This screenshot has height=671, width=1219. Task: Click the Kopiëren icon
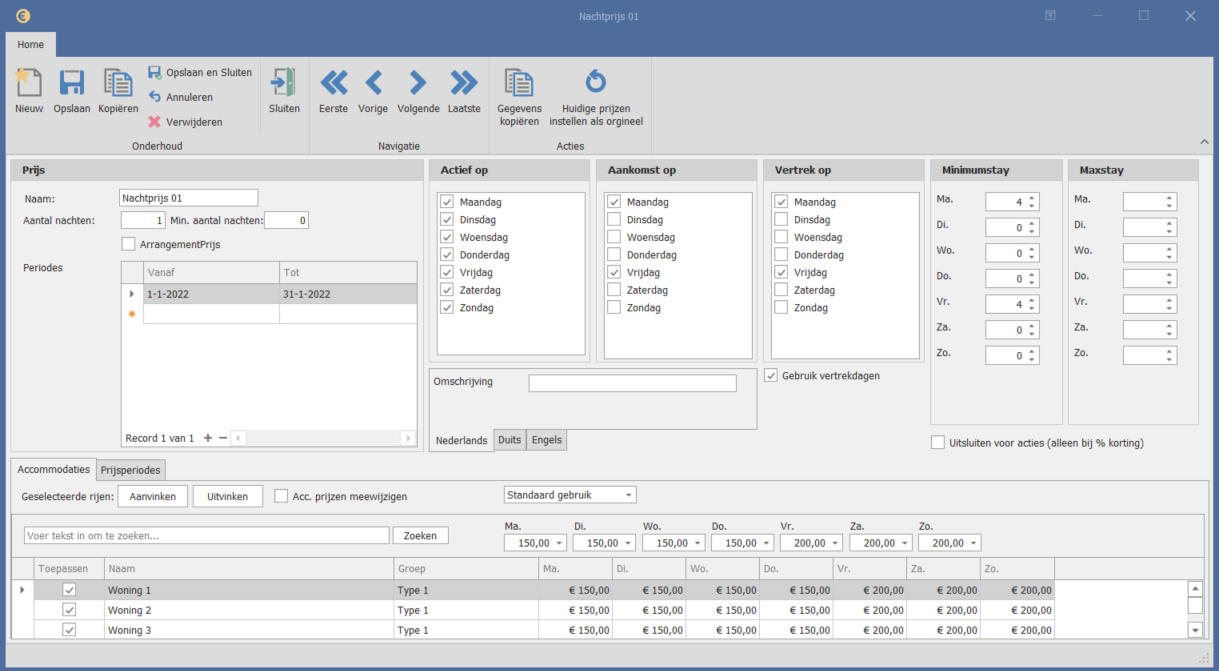pyautogui.click(x=118, y=82)
